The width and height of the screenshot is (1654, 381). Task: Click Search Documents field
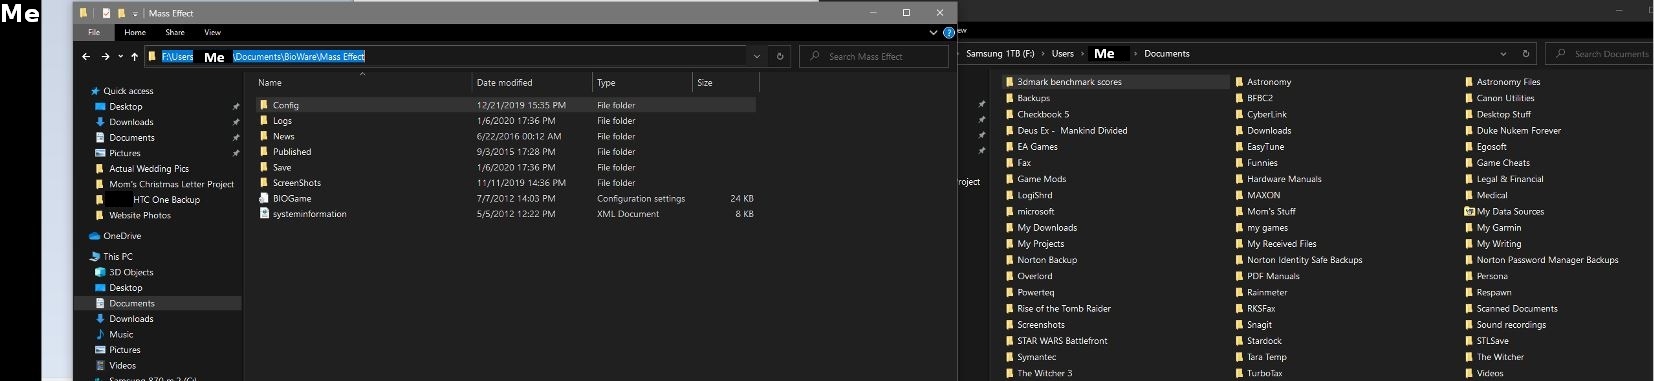pos(1600,54)
